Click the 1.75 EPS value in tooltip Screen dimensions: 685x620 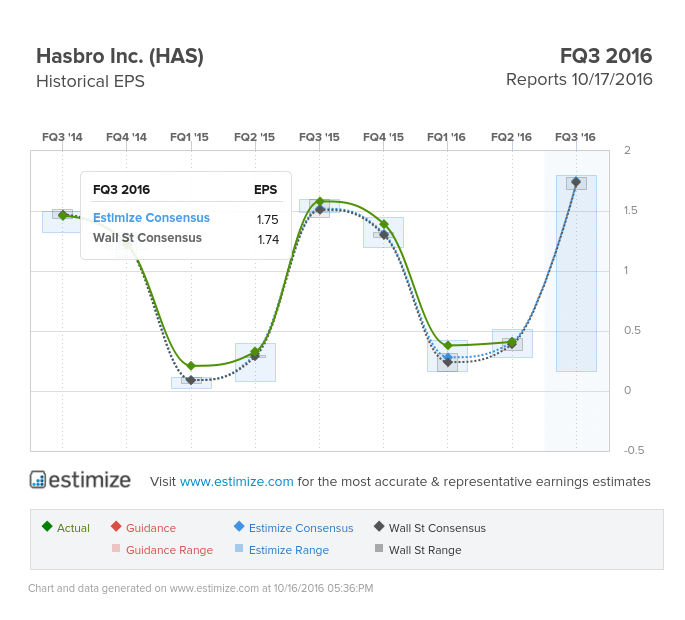267,219
